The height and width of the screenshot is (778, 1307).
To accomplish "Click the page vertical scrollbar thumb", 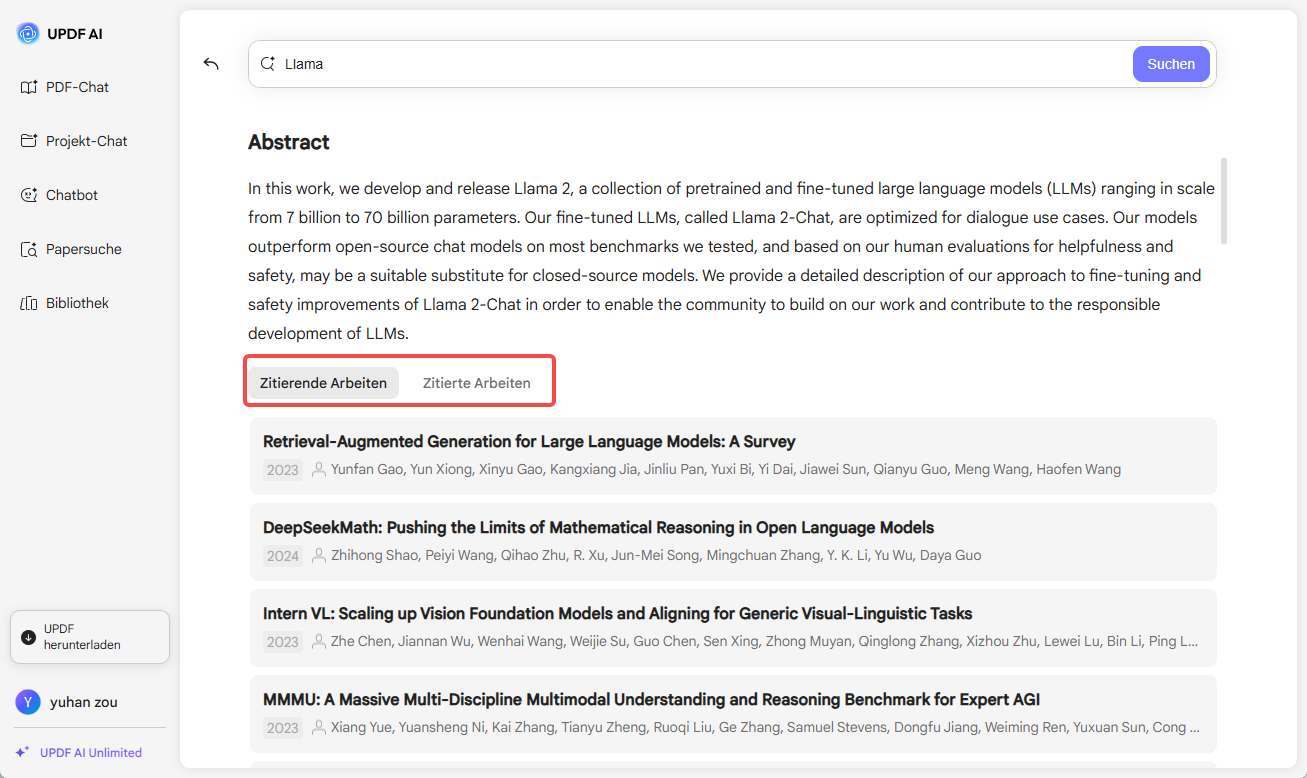I will (1224, 200).
